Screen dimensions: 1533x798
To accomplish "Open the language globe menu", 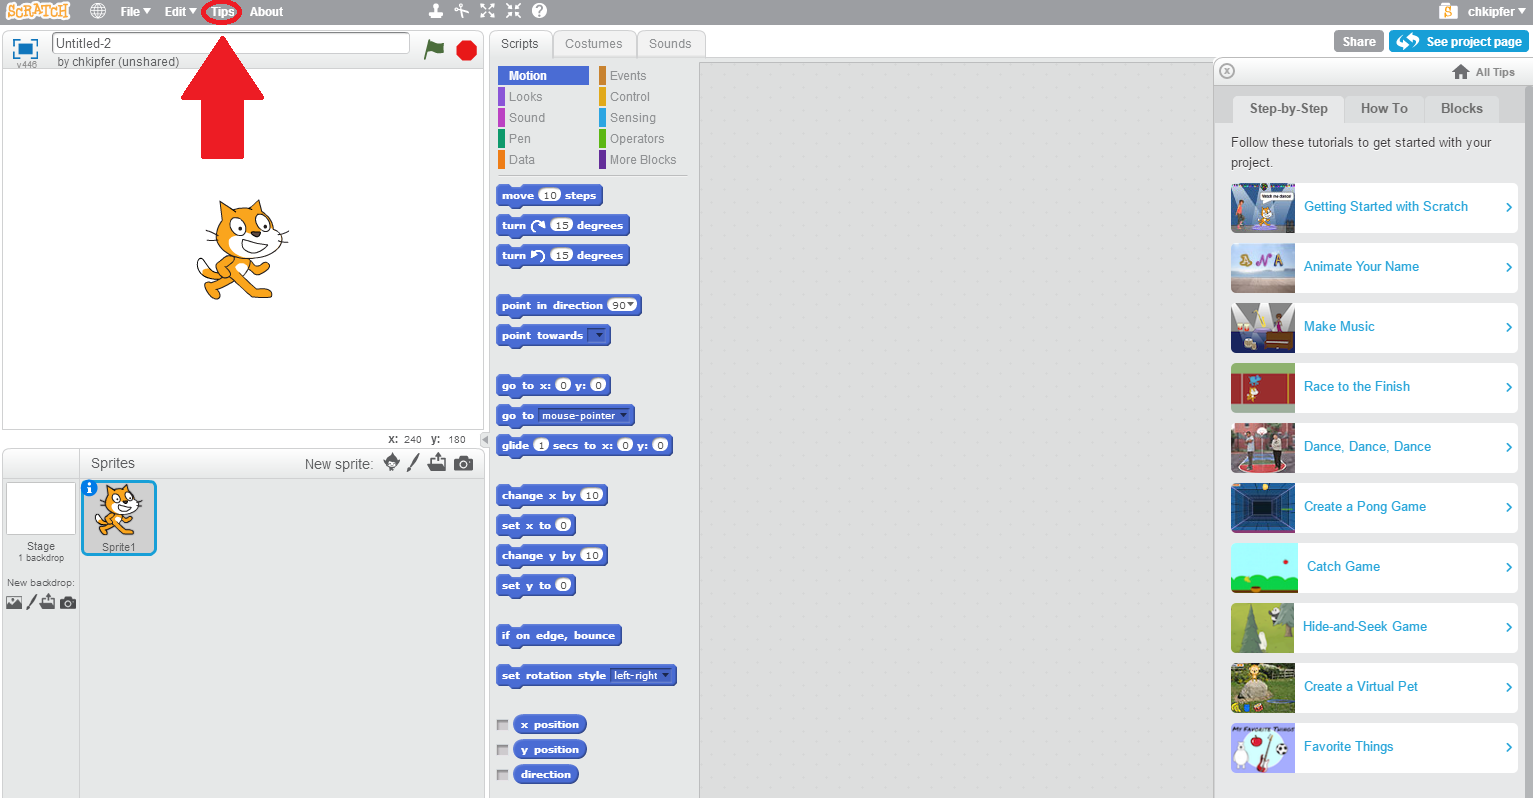I will pyautogui.click(x=97, y=11).
